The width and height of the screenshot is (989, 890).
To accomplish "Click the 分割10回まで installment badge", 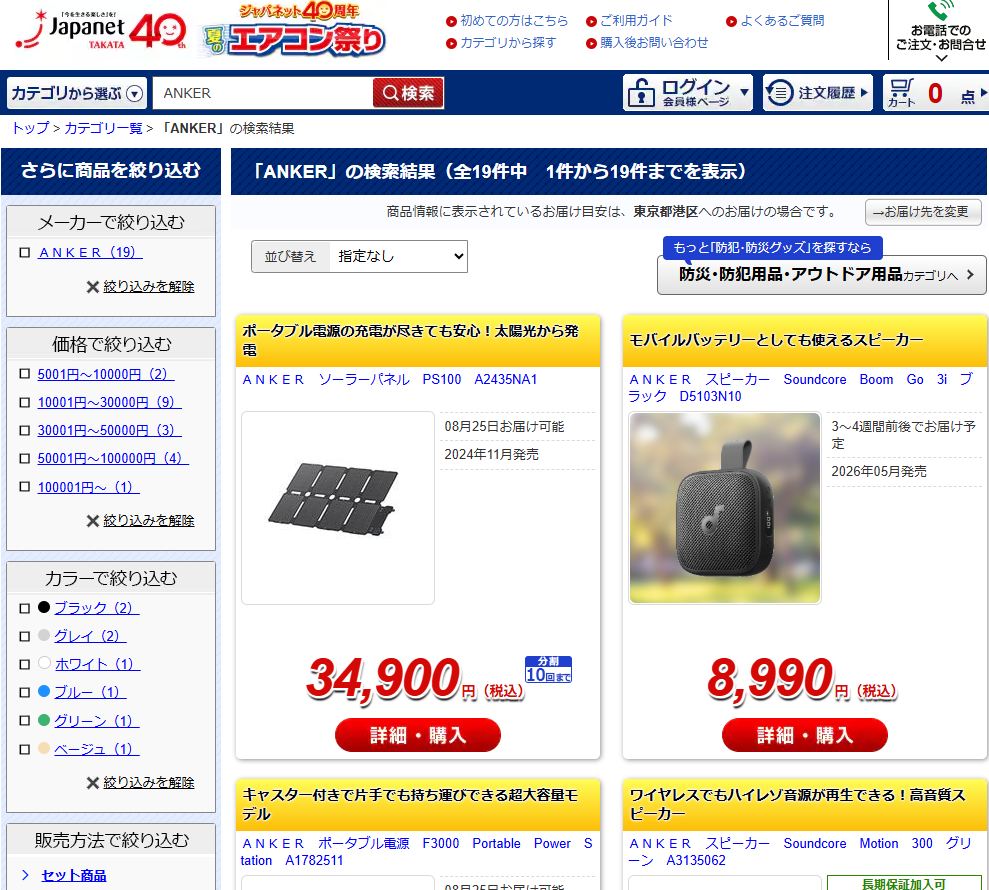I will [548, 669].
